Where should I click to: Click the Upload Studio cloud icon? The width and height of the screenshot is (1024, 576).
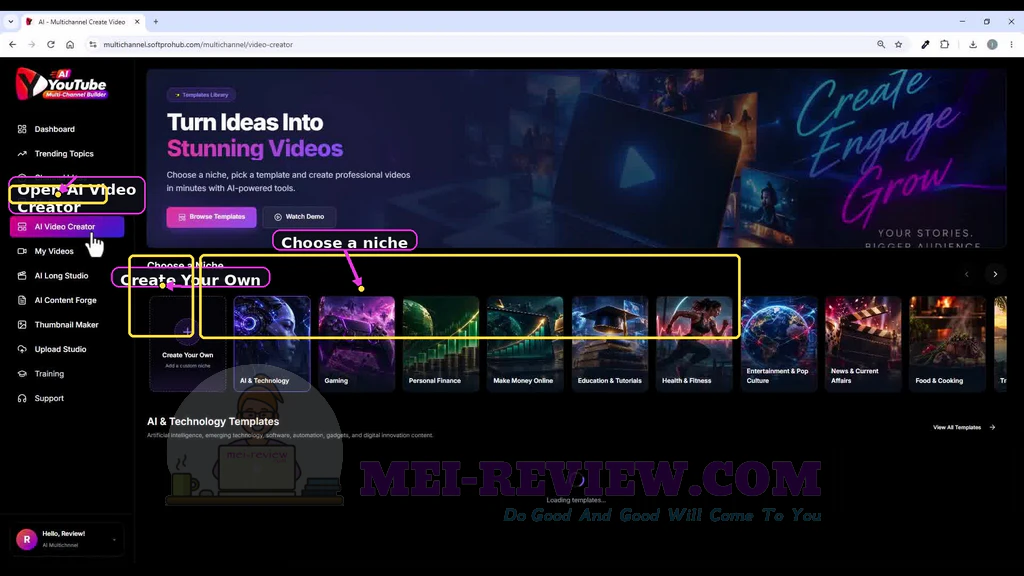pos(22,349)
